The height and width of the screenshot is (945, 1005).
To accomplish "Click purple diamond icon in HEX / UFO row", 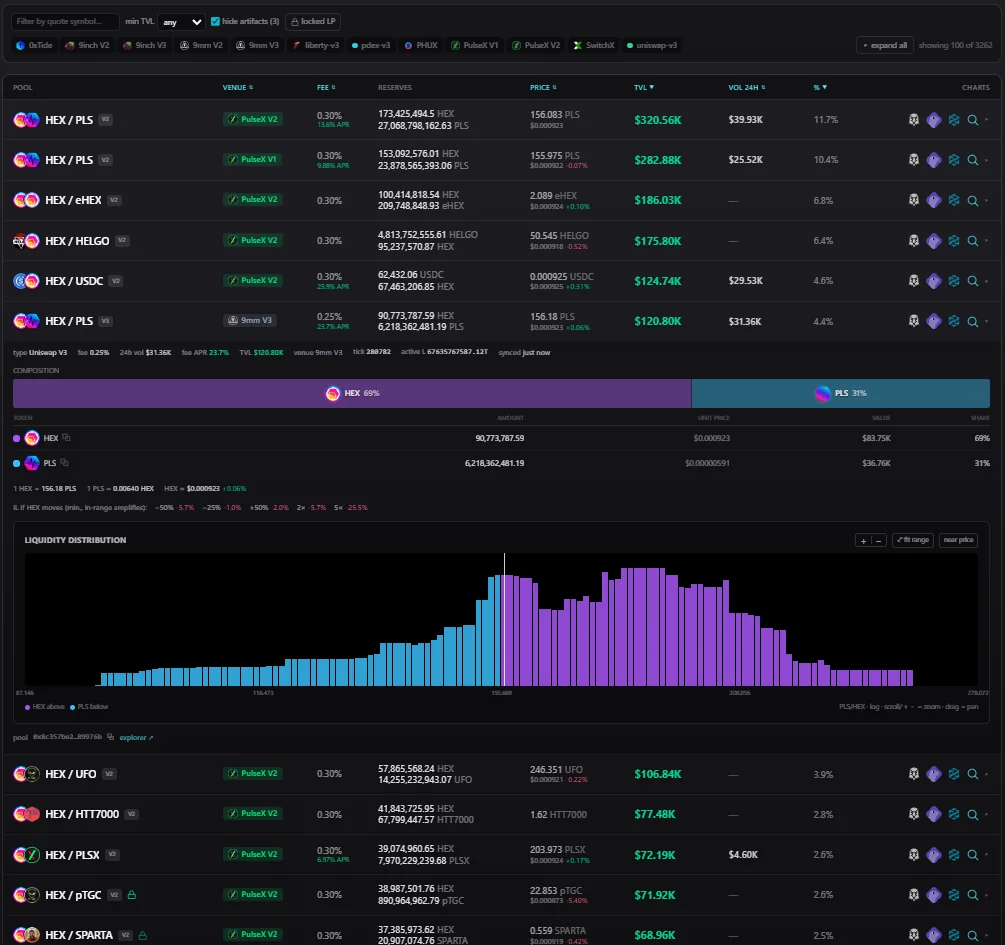I will [x=934, y=774].
